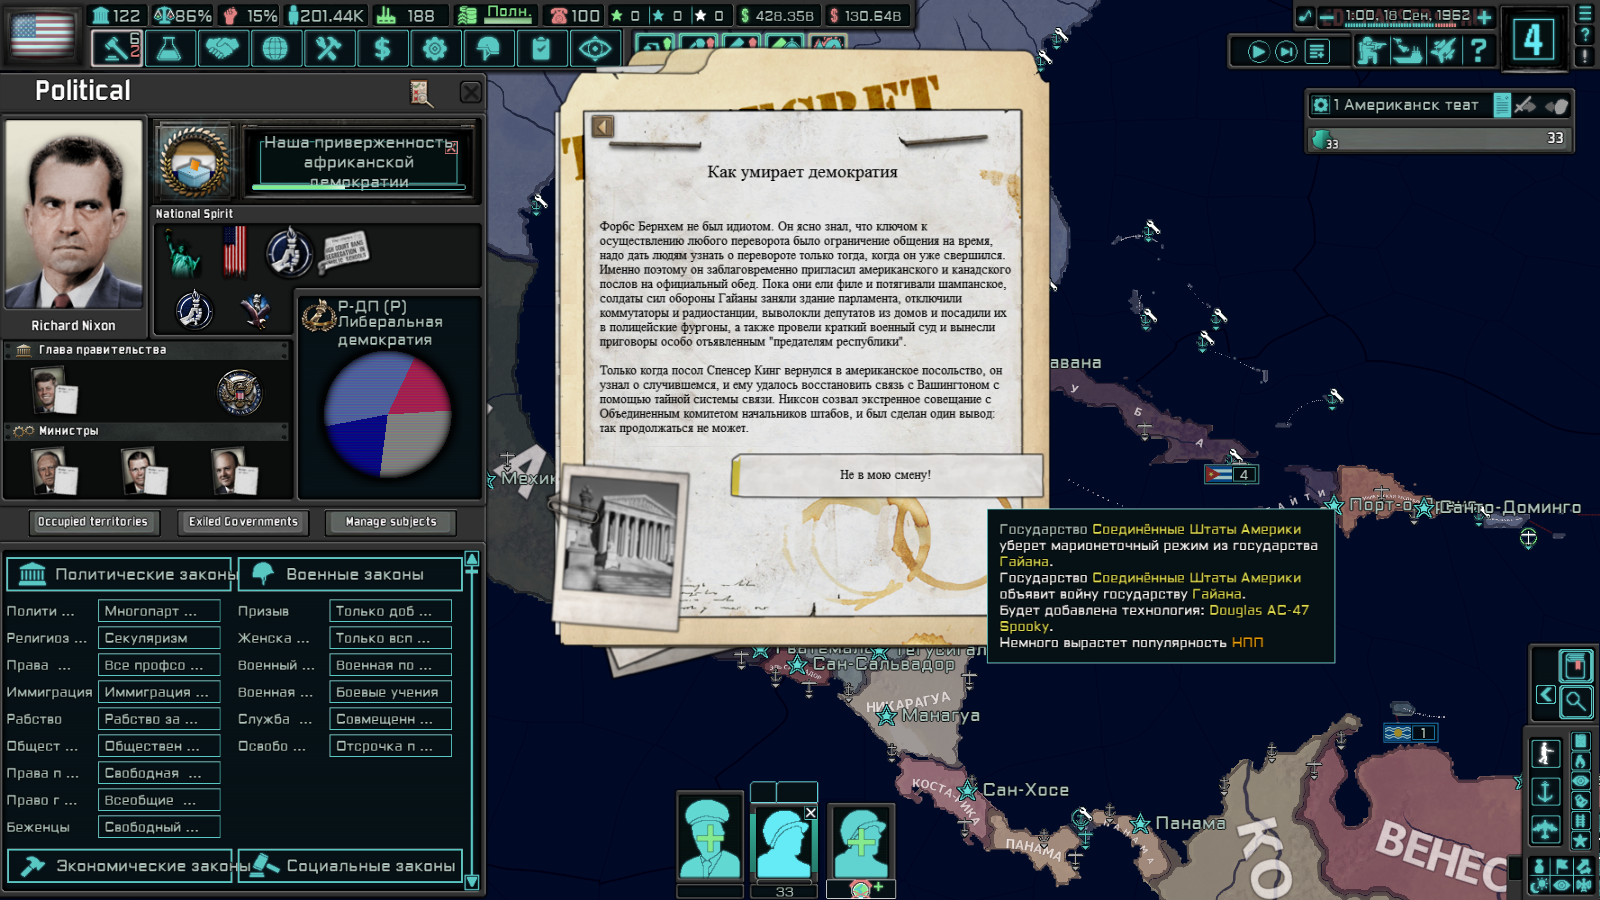Open the current national focus banner
This screenshot has width=1600, height=900.
(x=359, y=161)
